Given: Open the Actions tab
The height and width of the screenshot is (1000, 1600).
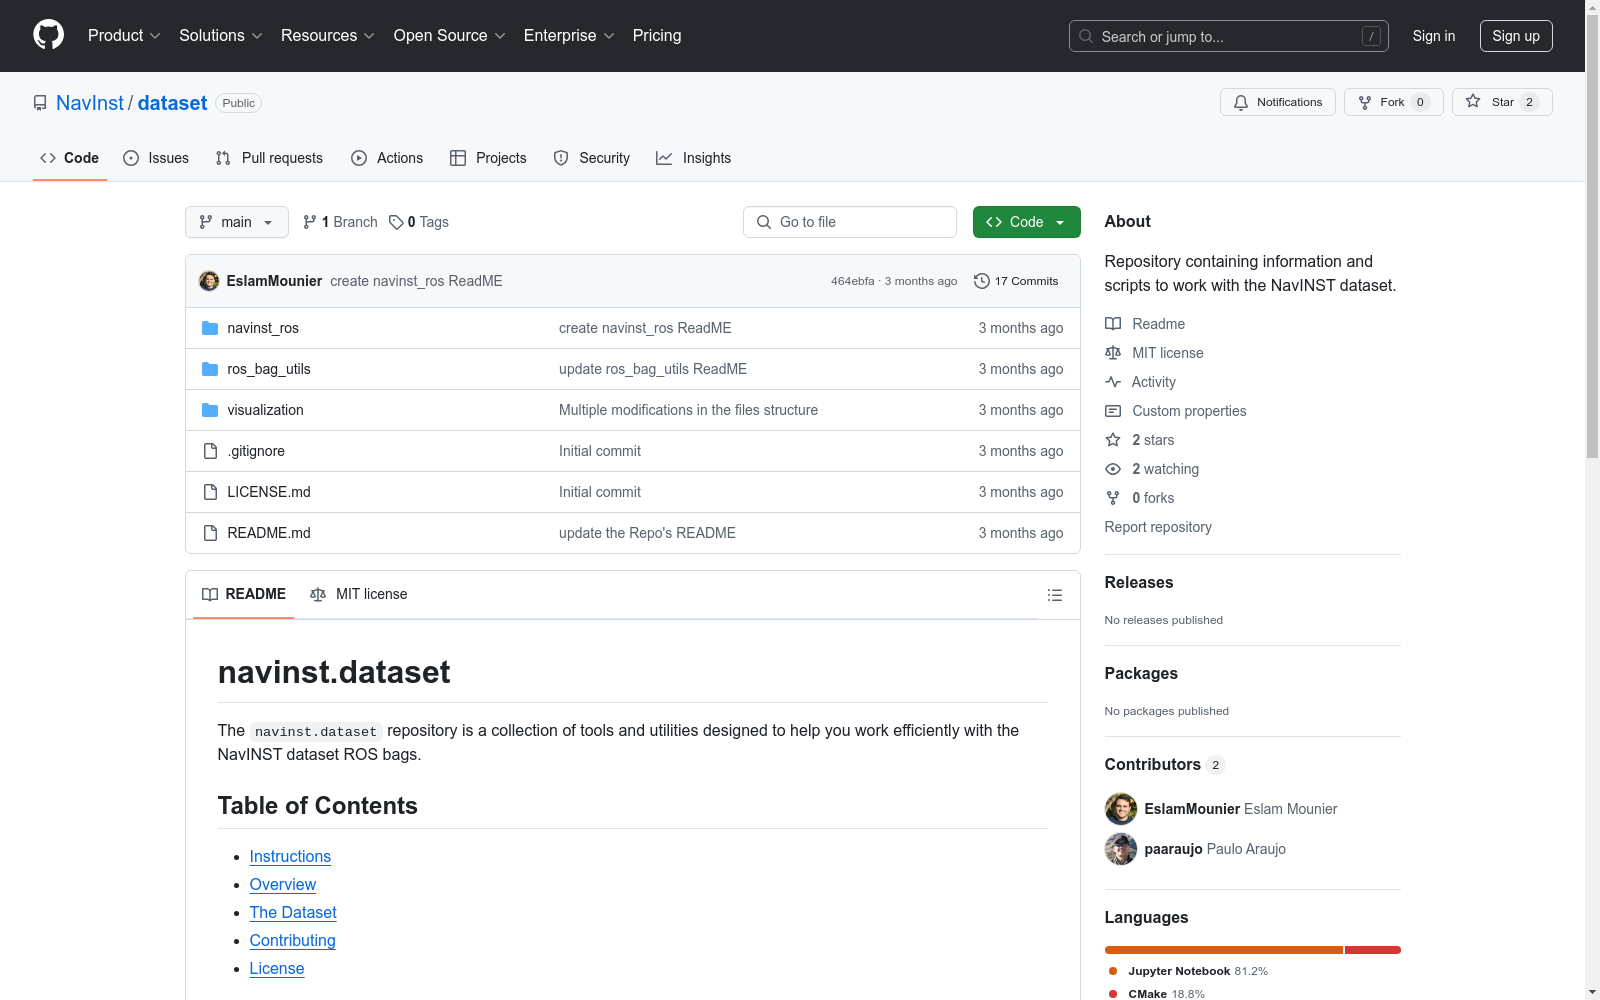Looking at the screenshot, I should pos(387,158).
